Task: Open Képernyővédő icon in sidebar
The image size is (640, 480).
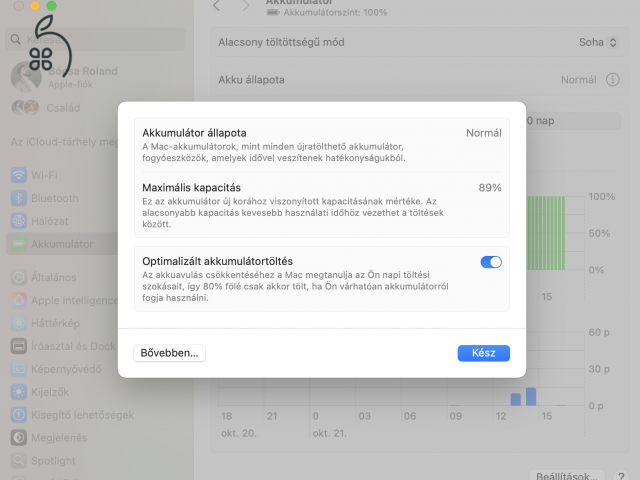Action: 19,369
